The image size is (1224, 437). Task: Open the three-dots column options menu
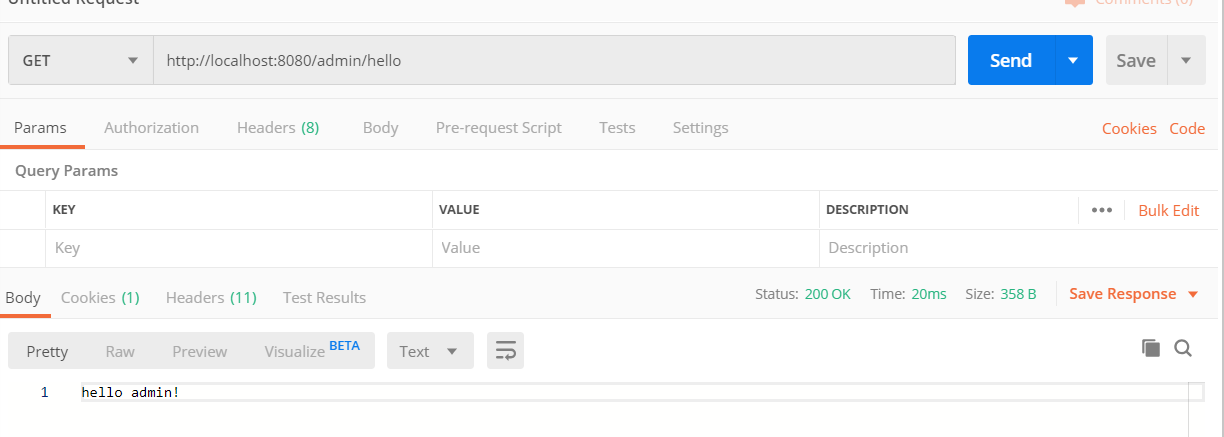(1102, 210)
